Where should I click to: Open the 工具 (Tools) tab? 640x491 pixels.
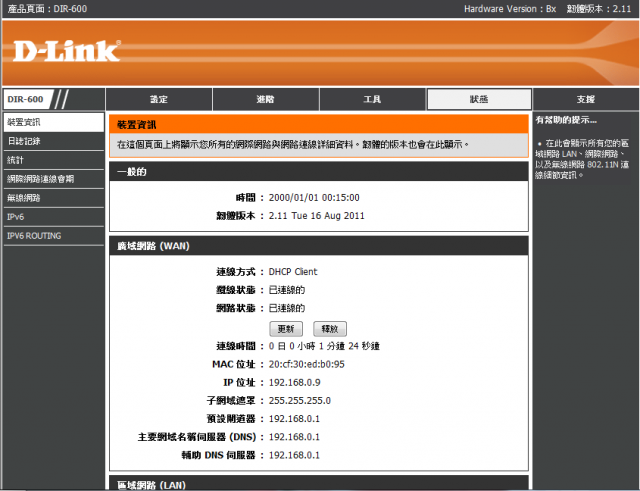372,99
